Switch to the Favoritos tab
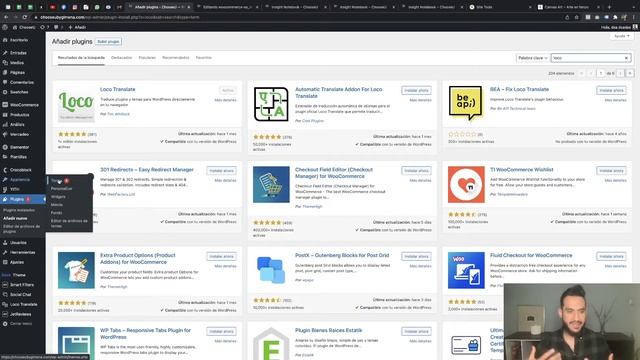 tap(204, 58)
